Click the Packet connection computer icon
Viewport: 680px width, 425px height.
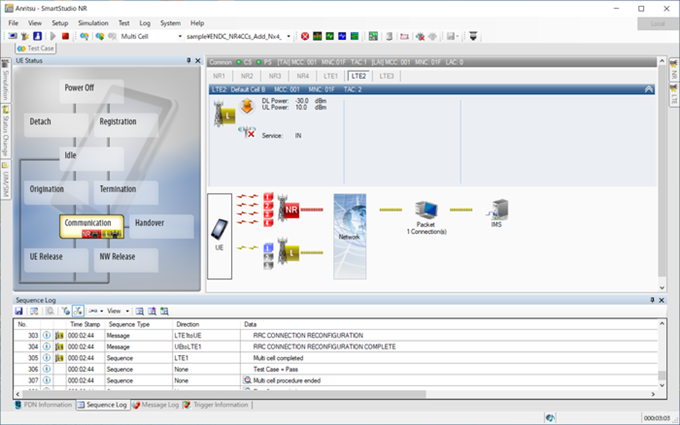(426, 209)
